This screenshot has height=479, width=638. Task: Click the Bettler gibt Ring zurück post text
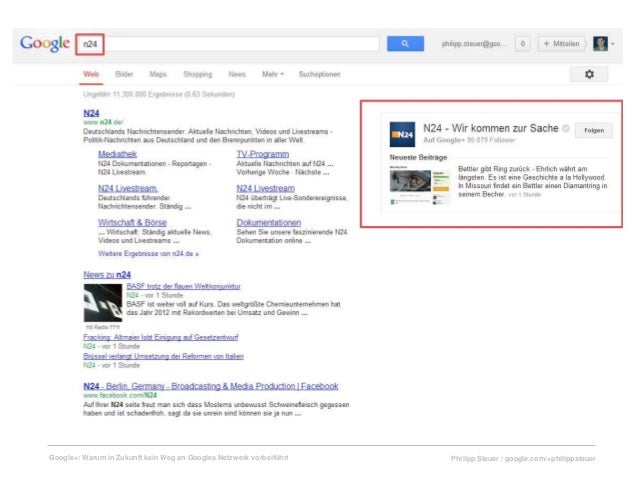coord(533,182)
